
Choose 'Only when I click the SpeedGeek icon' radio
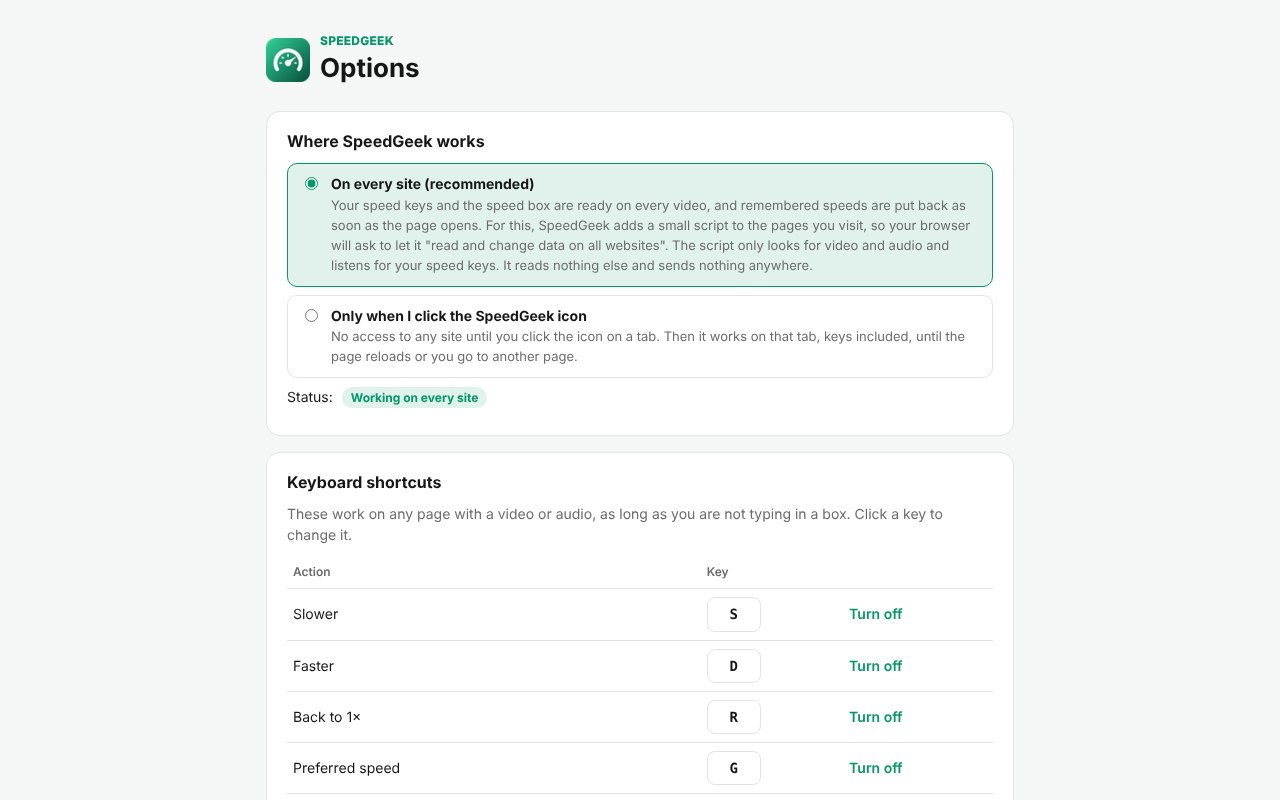pos(312,316)
